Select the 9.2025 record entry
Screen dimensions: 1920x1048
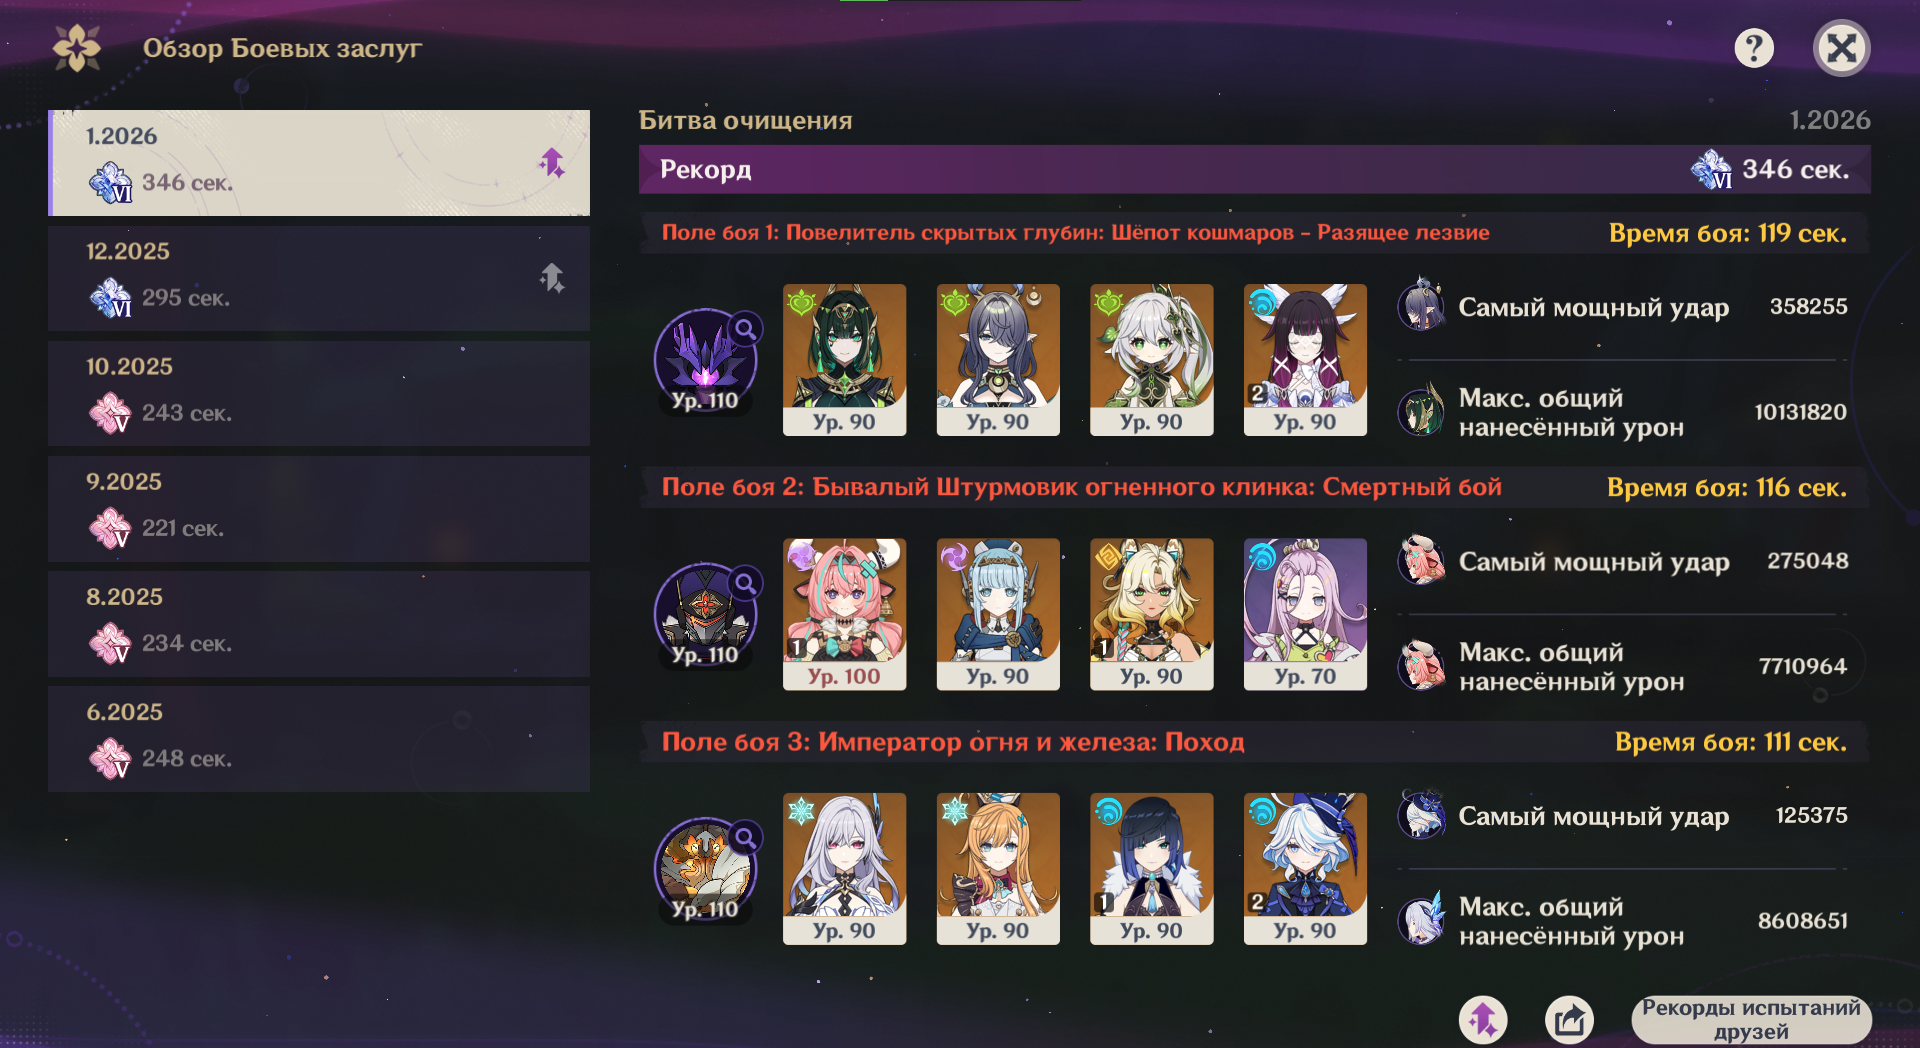319,508
